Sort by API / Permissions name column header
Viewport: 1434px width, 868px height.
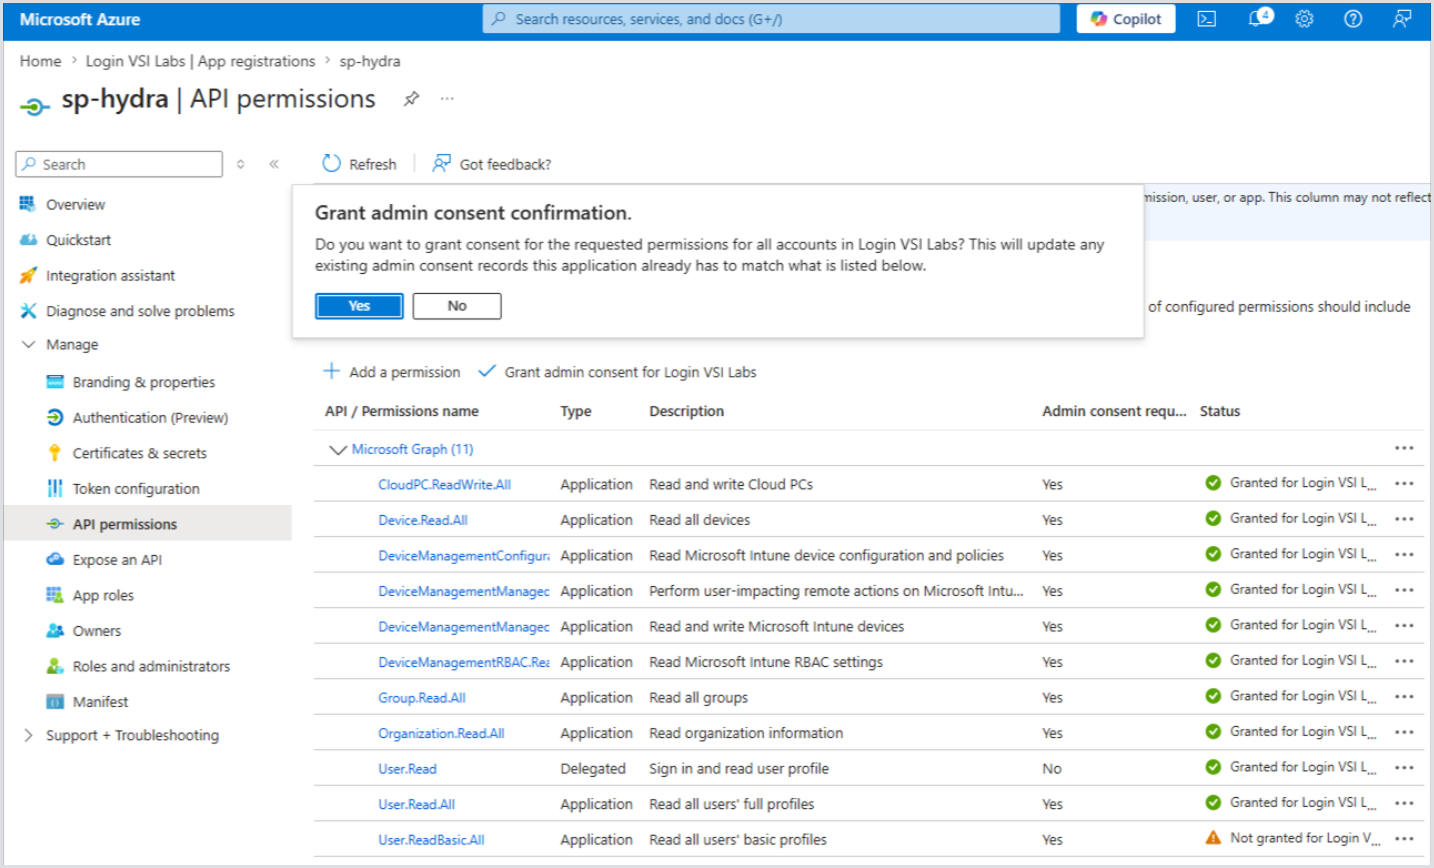402,411
